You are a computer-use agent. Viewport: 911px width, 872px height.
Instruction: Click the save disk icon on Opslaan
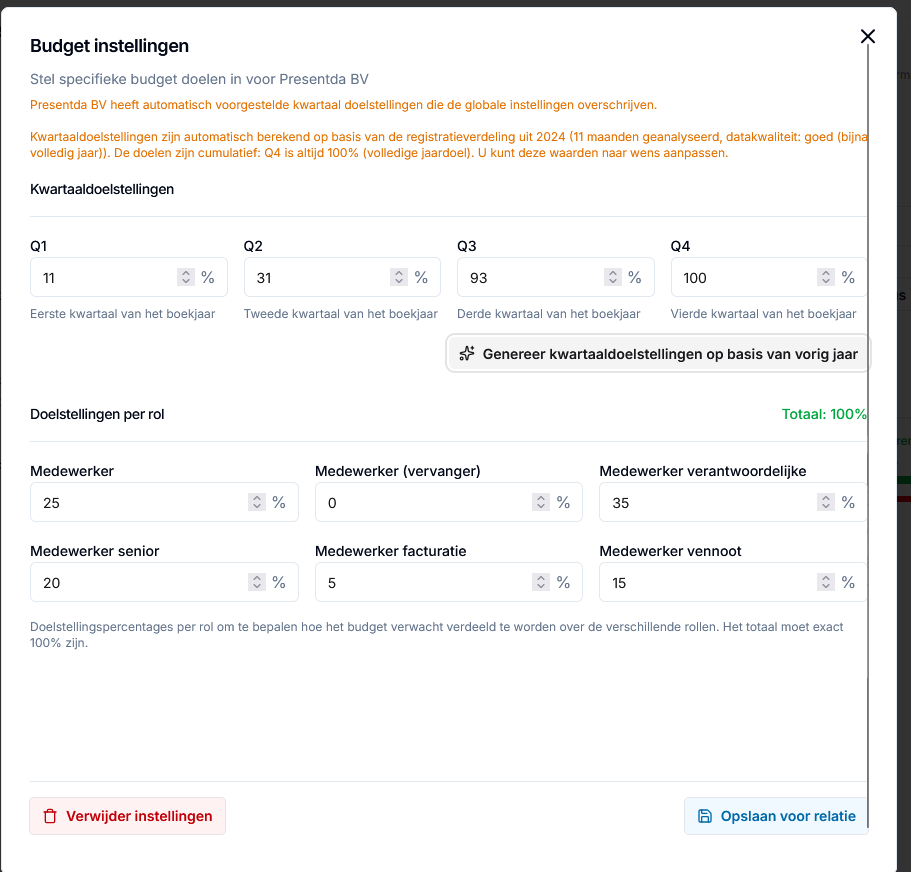click(x=704, y=816)
